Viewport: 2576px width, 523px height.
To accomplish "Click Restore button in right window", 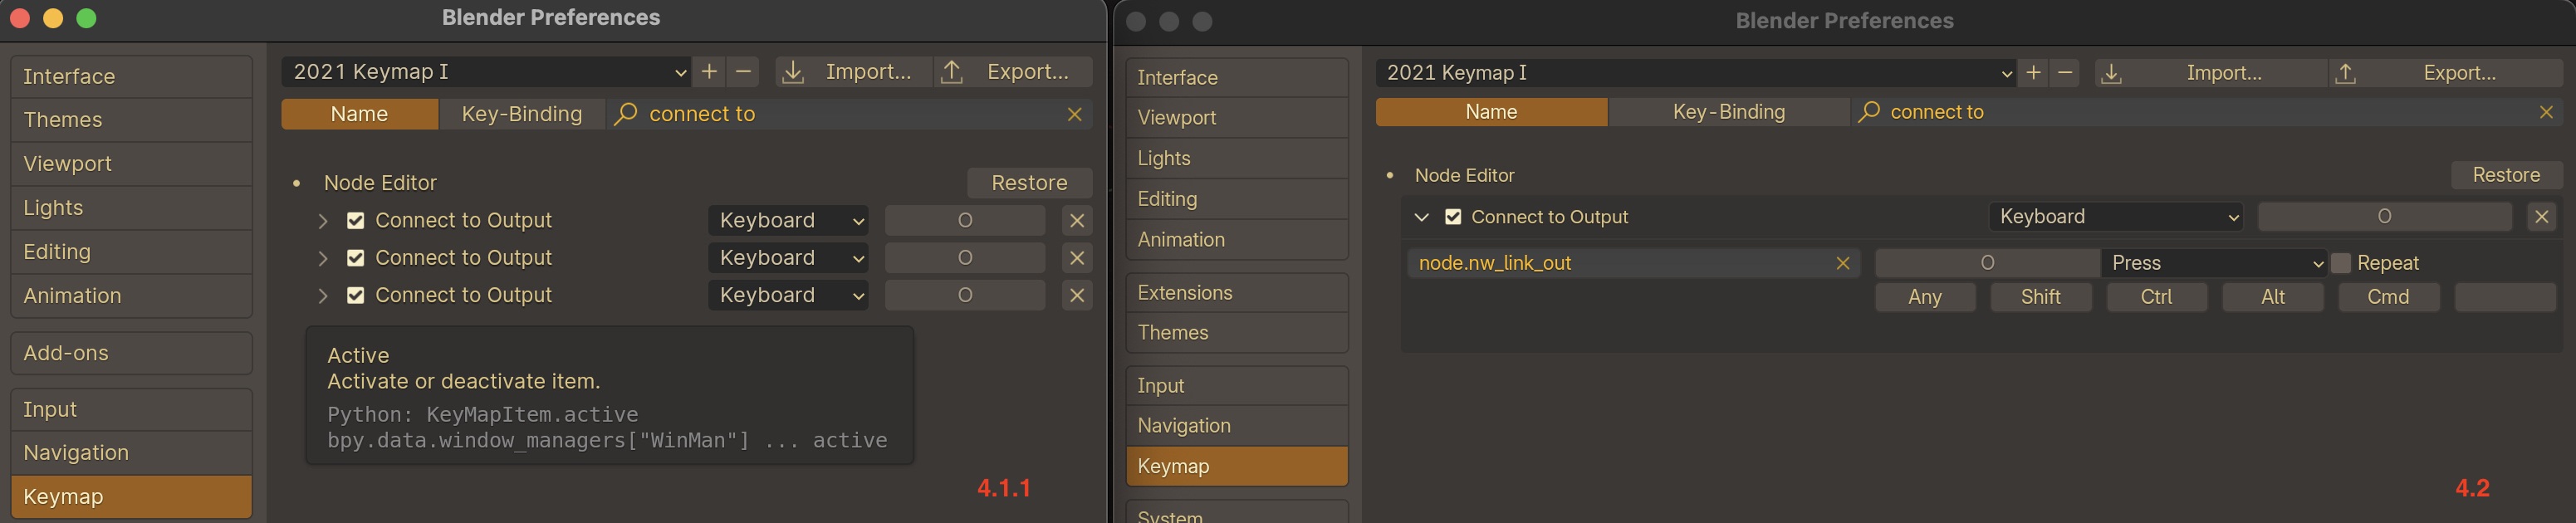I will pos(2506,176).
